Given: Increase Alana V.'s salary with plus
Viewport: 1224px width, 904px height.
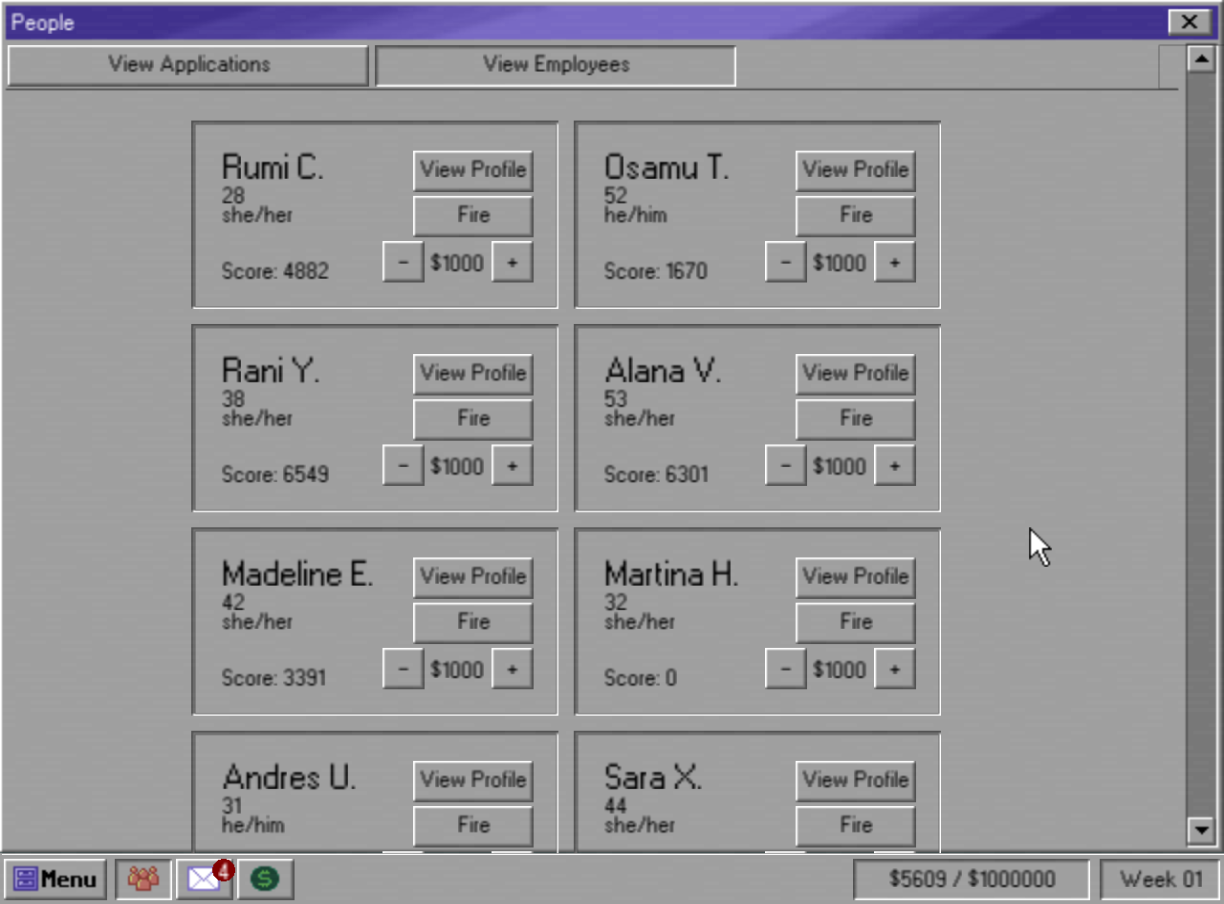Looking at the screenshot, I should click(x=895, y=466).
